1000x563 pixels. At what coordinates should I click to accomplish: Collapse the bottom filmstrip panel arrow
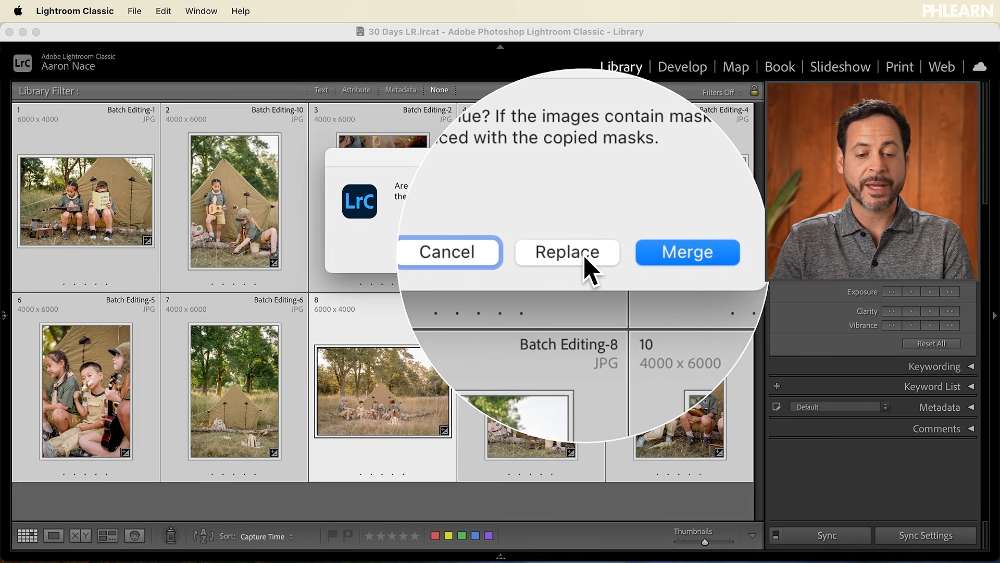[x=500, y=557]
